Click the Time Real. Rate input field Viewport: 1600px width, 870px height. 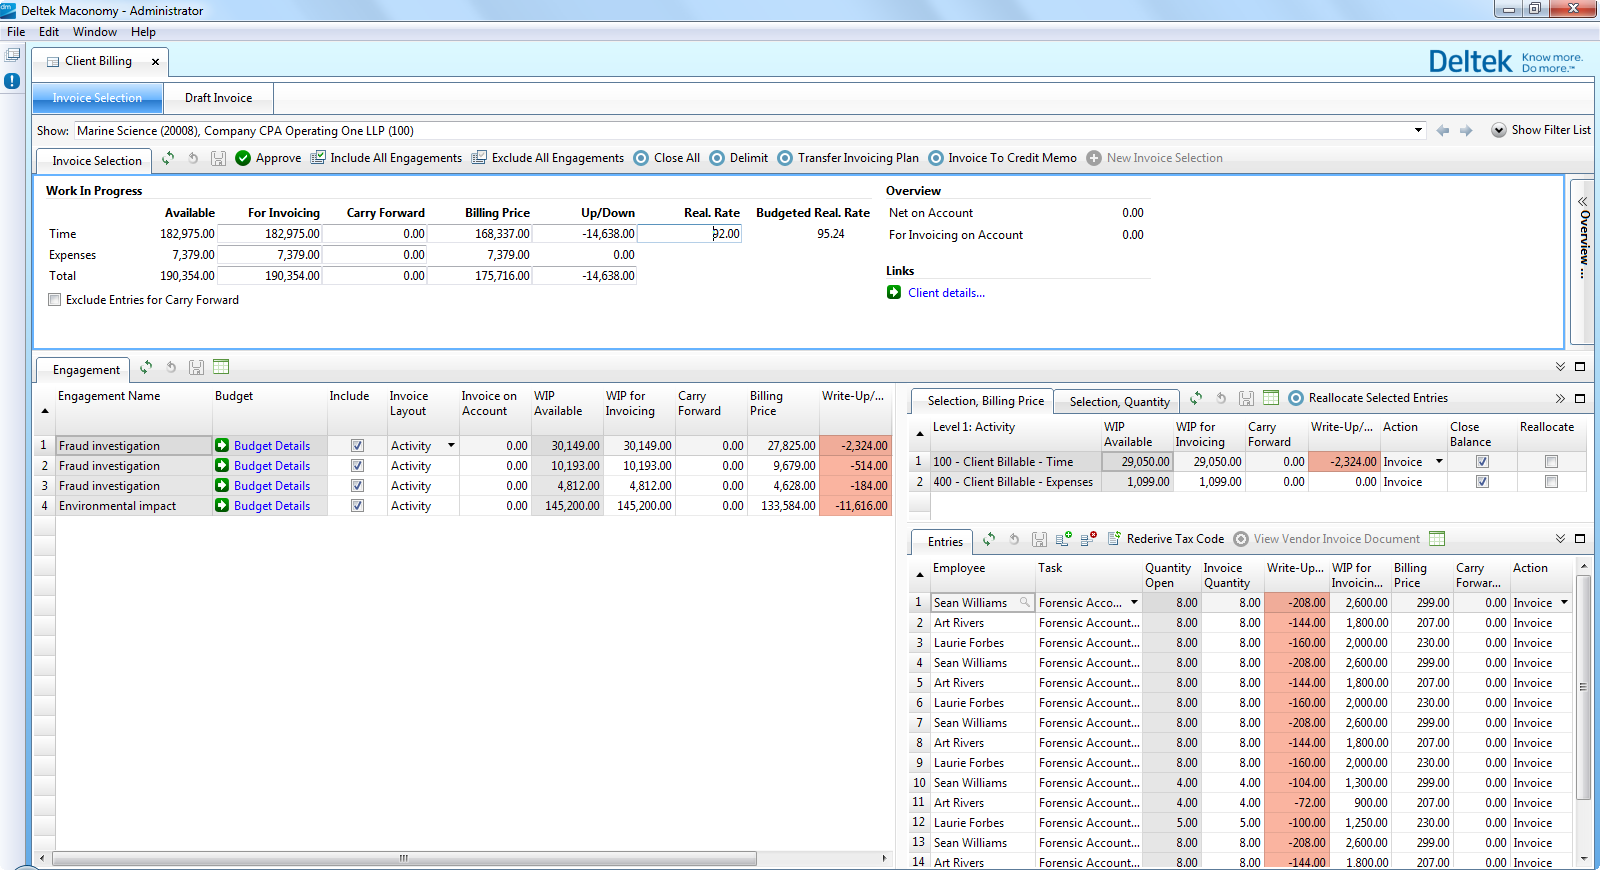pyautogui.click(x=690, y=234)
